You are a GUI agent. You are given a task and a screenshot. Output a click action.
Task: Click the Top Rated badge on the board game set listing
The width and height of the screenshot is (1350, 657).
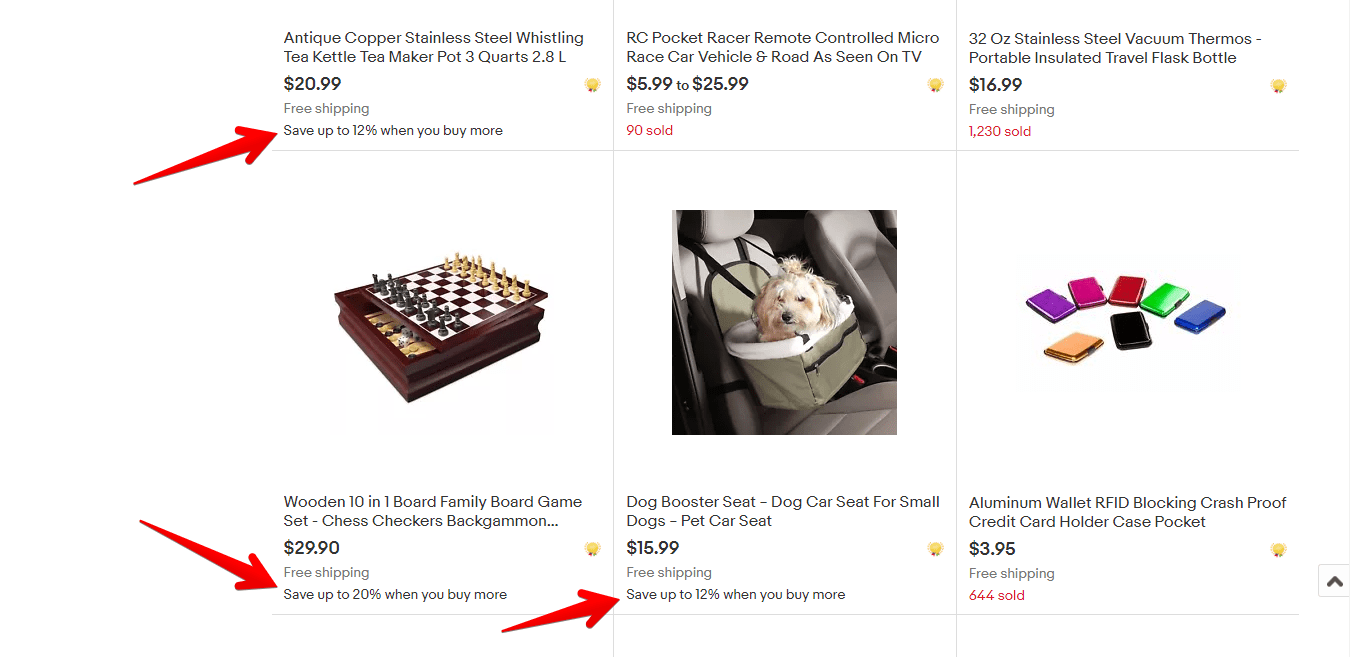coord(592,548)
